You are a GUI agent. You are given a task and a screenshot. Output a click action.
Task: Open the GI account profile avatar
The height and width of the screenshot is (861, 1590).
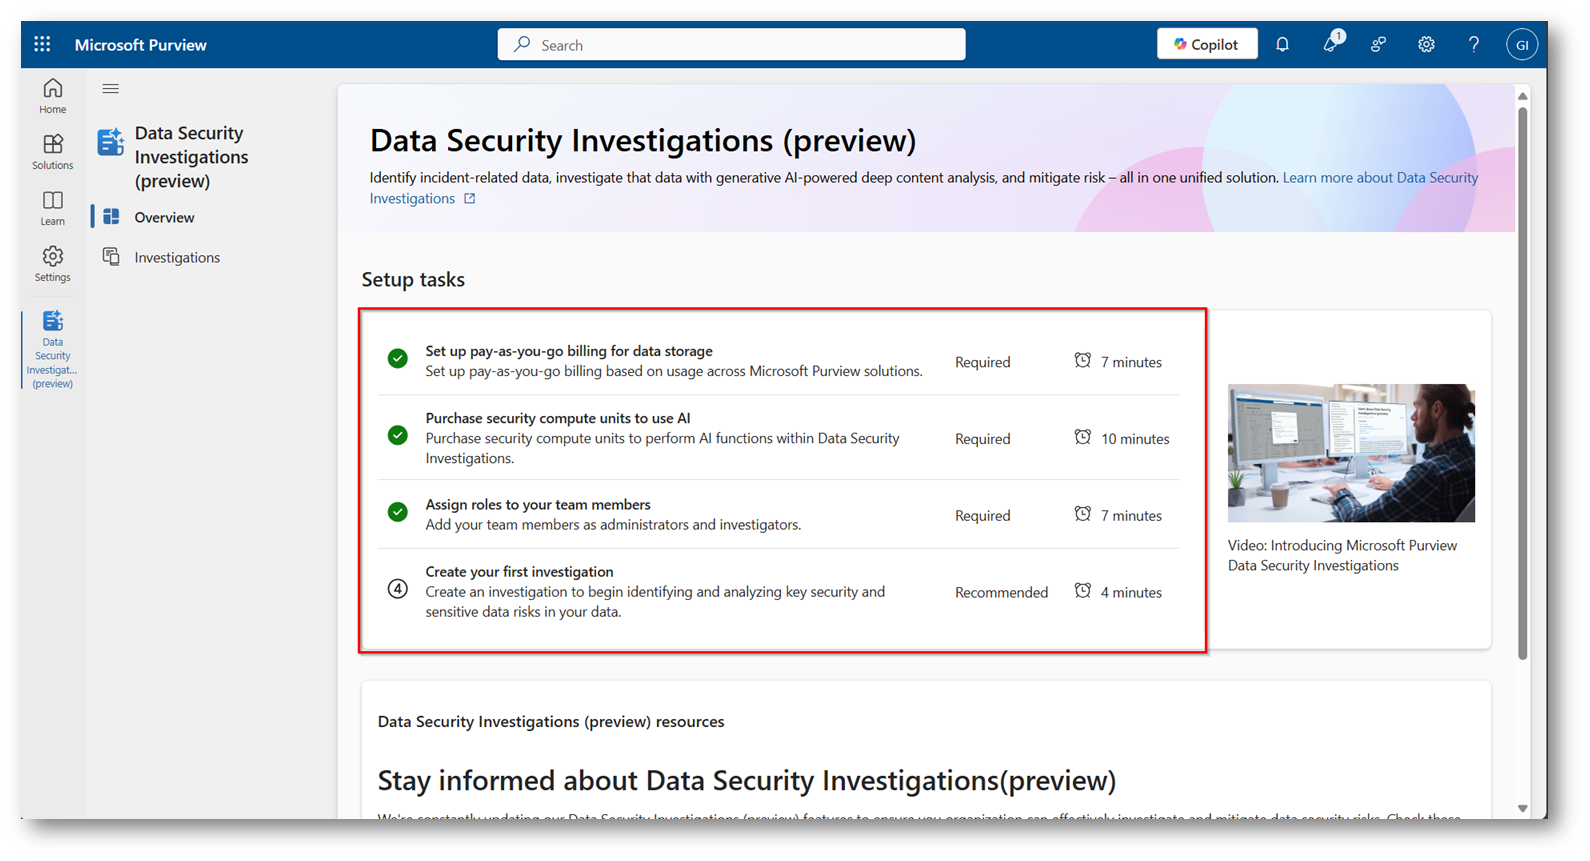(x=1521, y=45)
